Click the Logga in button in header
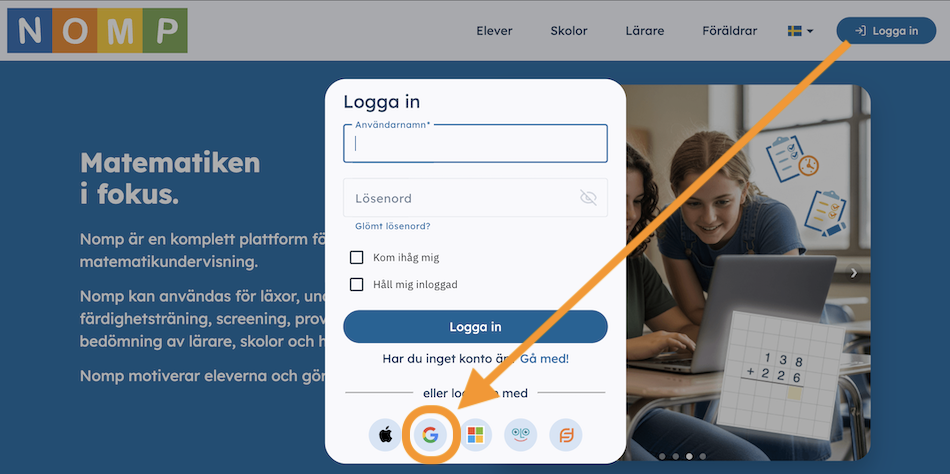 [886, 31]
